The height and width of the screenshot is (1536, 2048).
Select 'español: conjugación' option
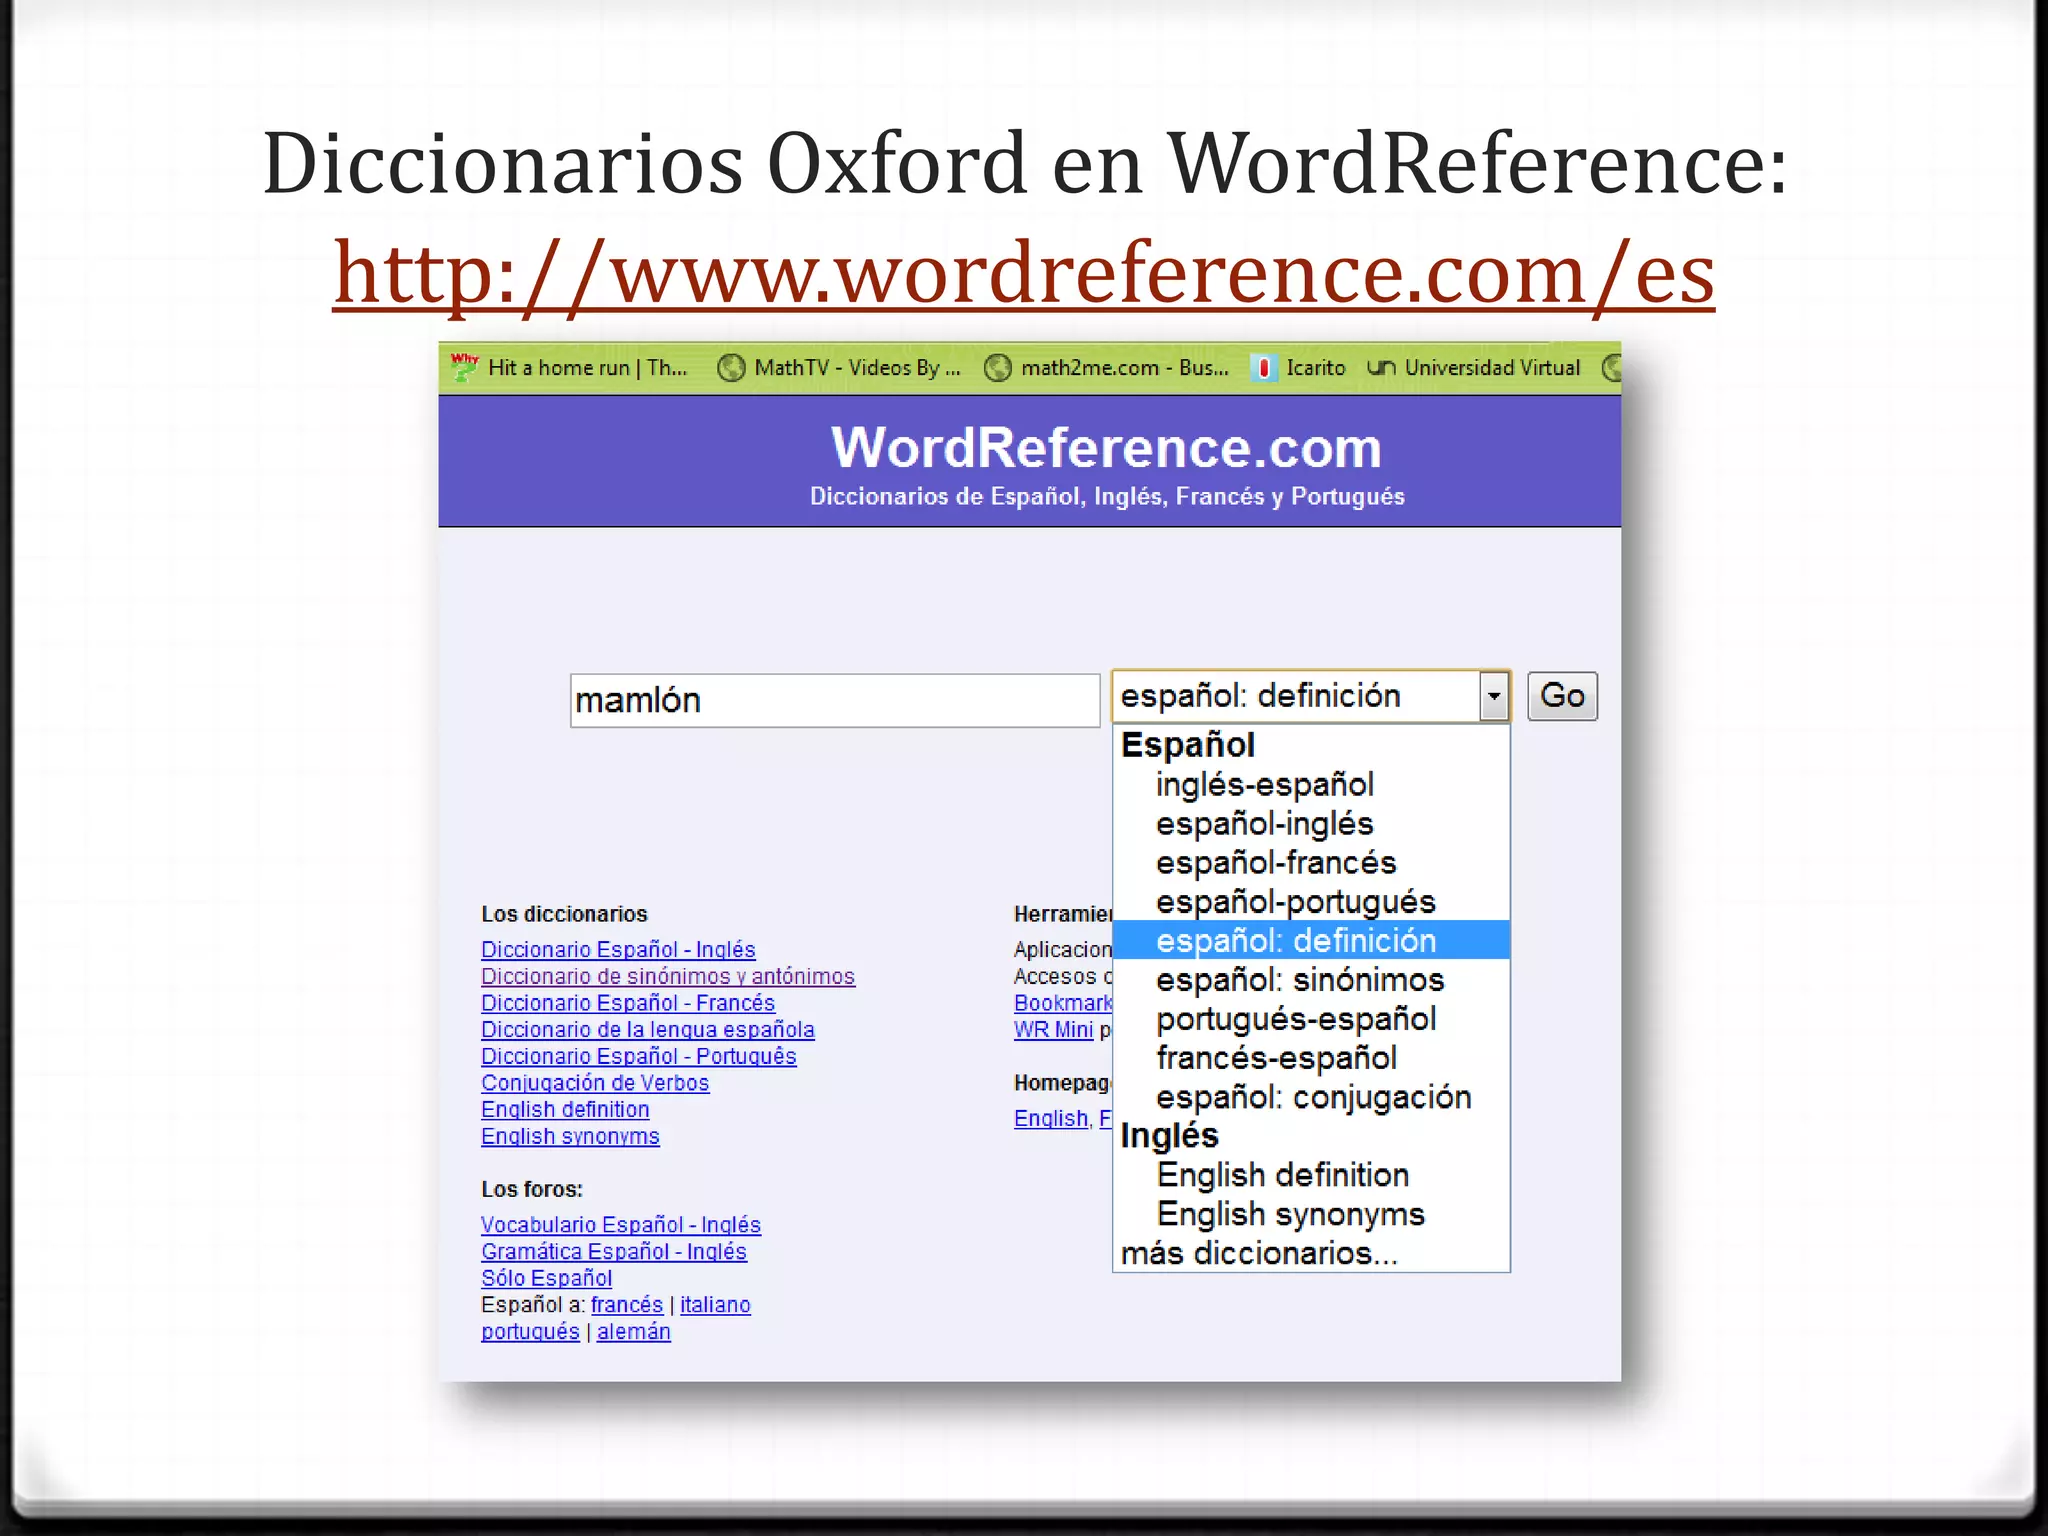click(x=1311, y=1097)
